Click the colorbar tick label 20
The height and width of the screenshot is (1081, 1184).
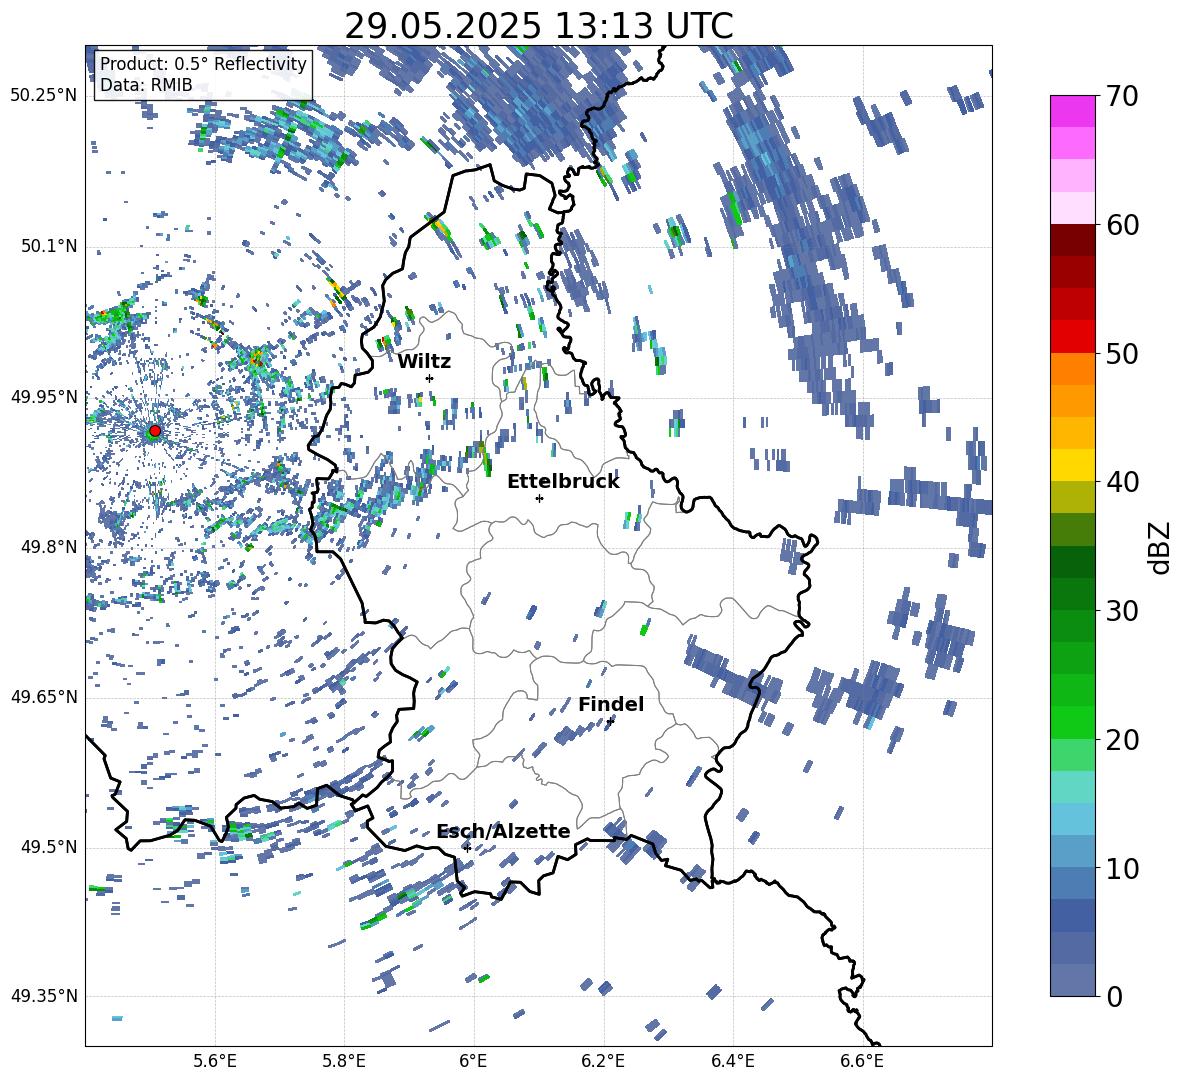click(1122, 739)
